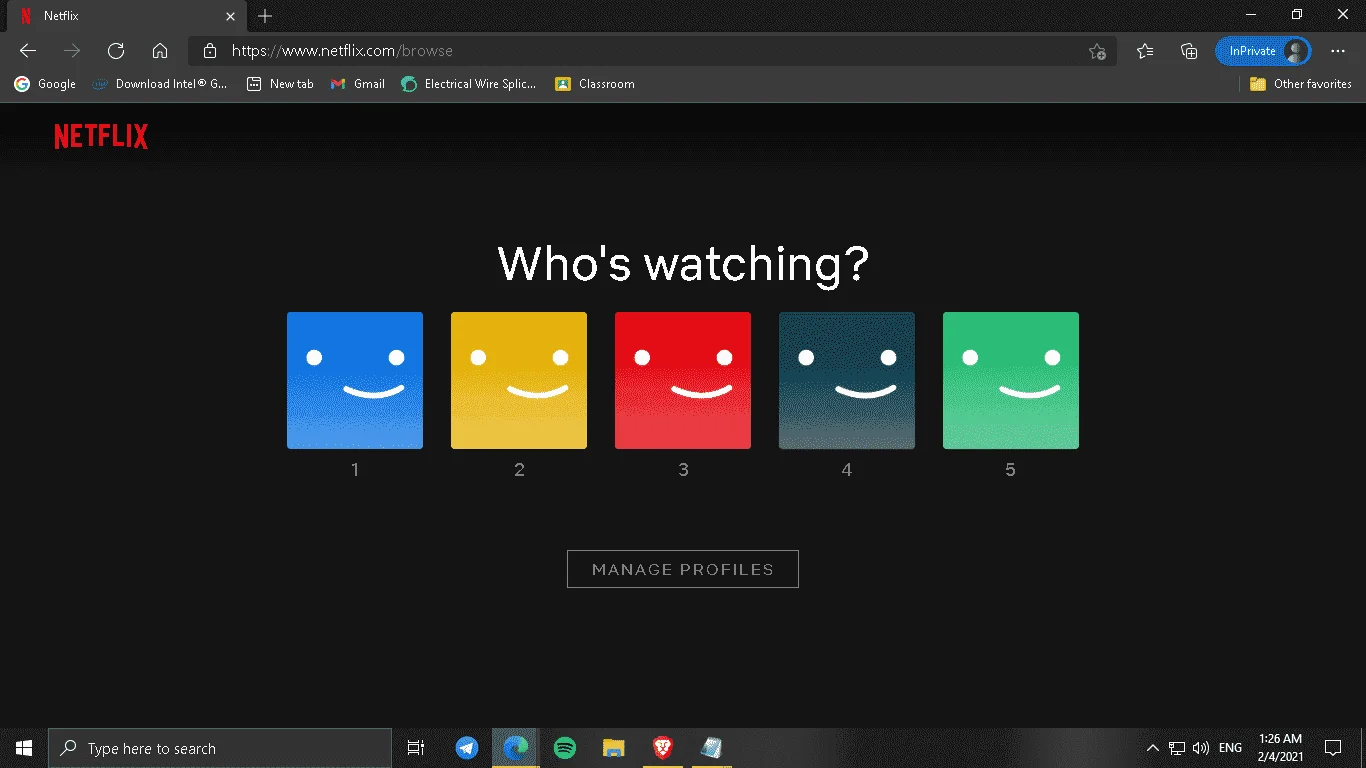Viewport: 1366px width, 768px height.
Task: Click the browser forward arrow
Action: (x=72, y=51)
